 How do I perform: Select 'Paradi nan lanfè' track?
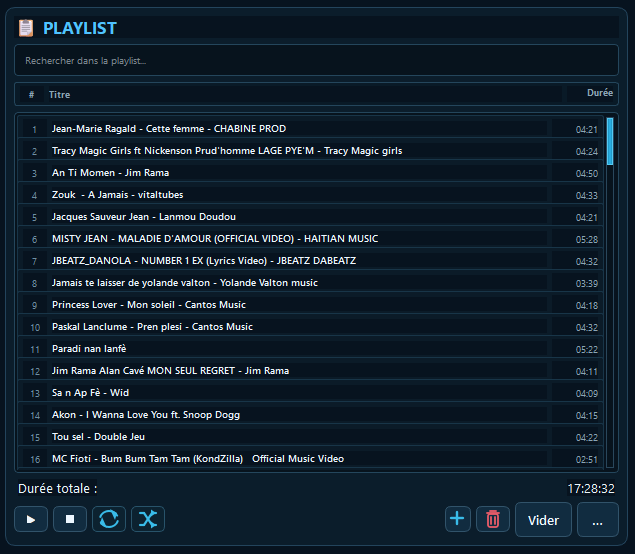311,349
